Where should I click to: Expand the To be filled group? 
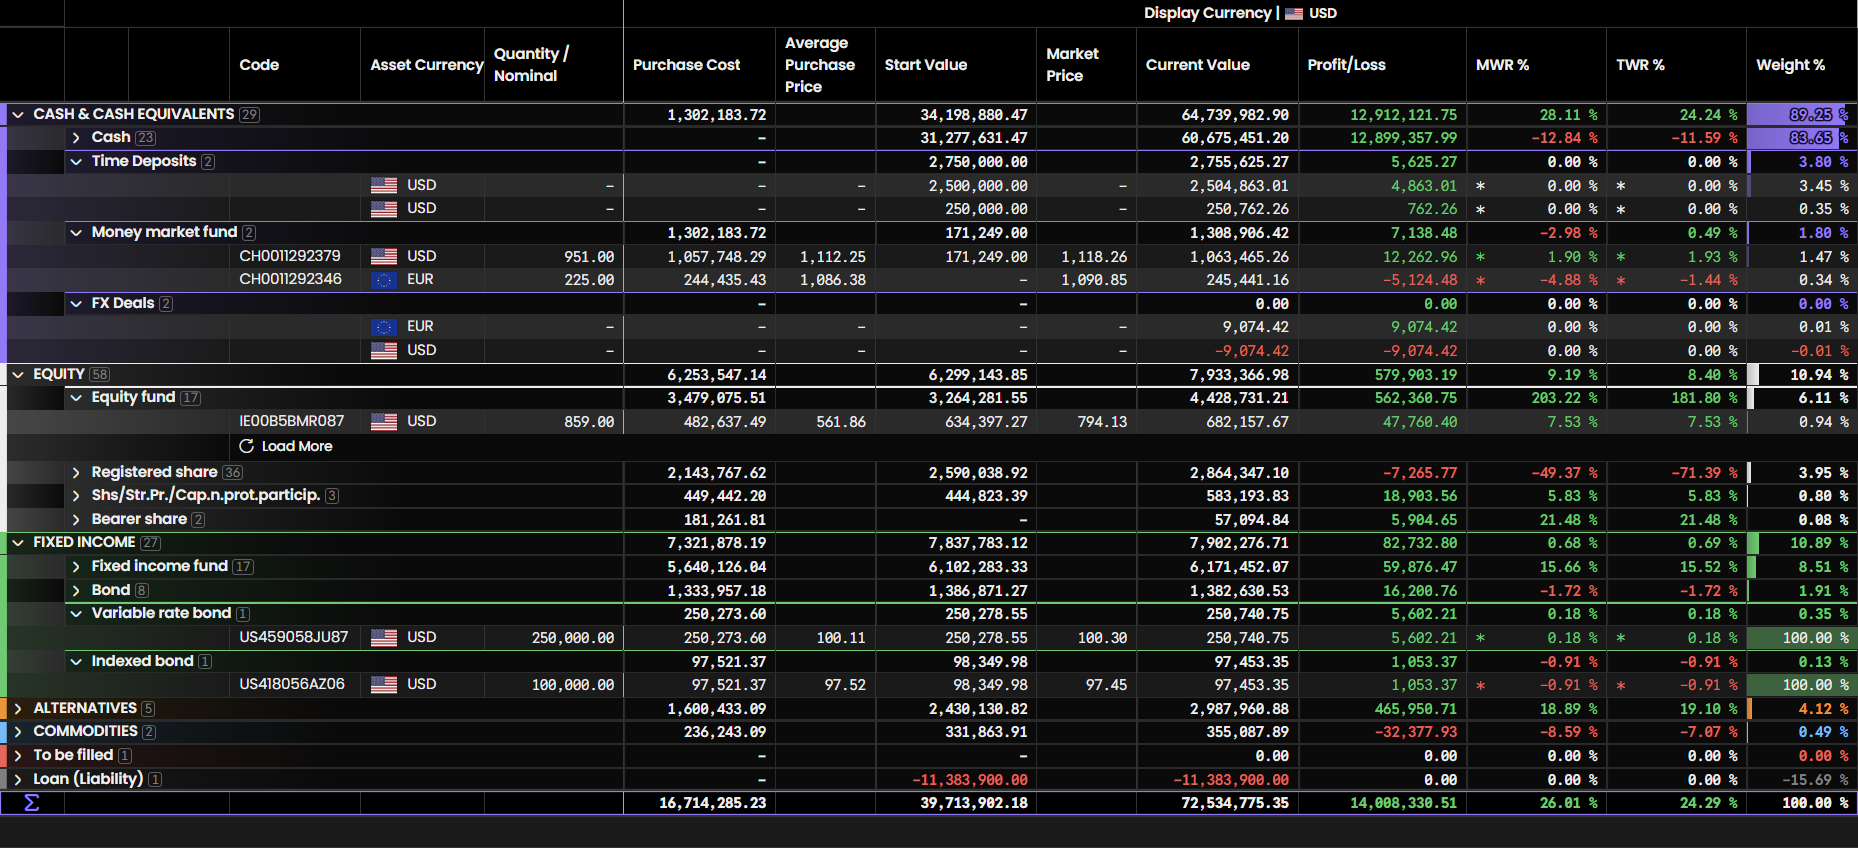coord(18,756)
